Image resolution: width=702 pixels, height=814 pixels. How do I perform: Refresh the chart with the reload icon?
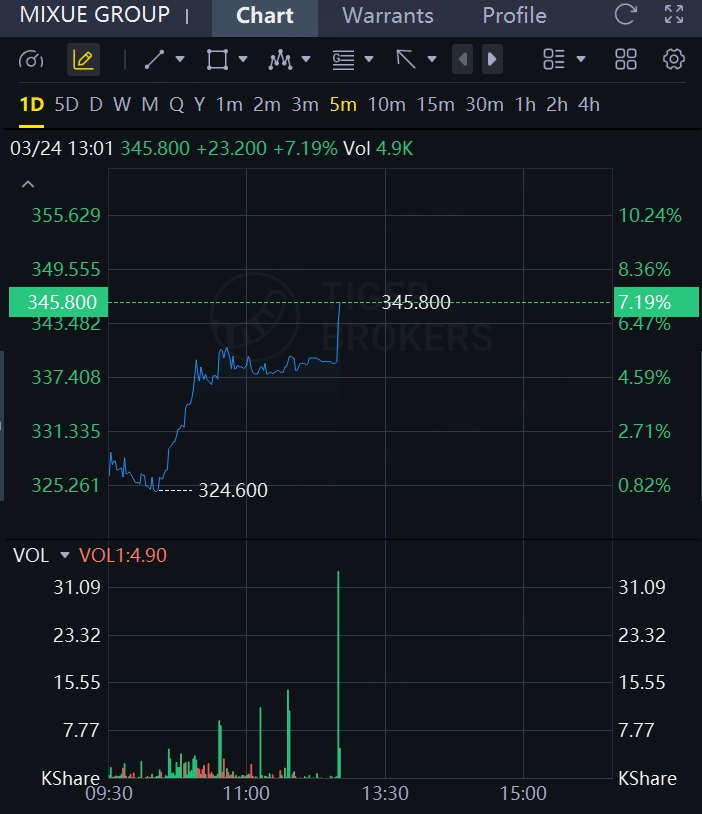pyautogui.click(x=625, y=15)
